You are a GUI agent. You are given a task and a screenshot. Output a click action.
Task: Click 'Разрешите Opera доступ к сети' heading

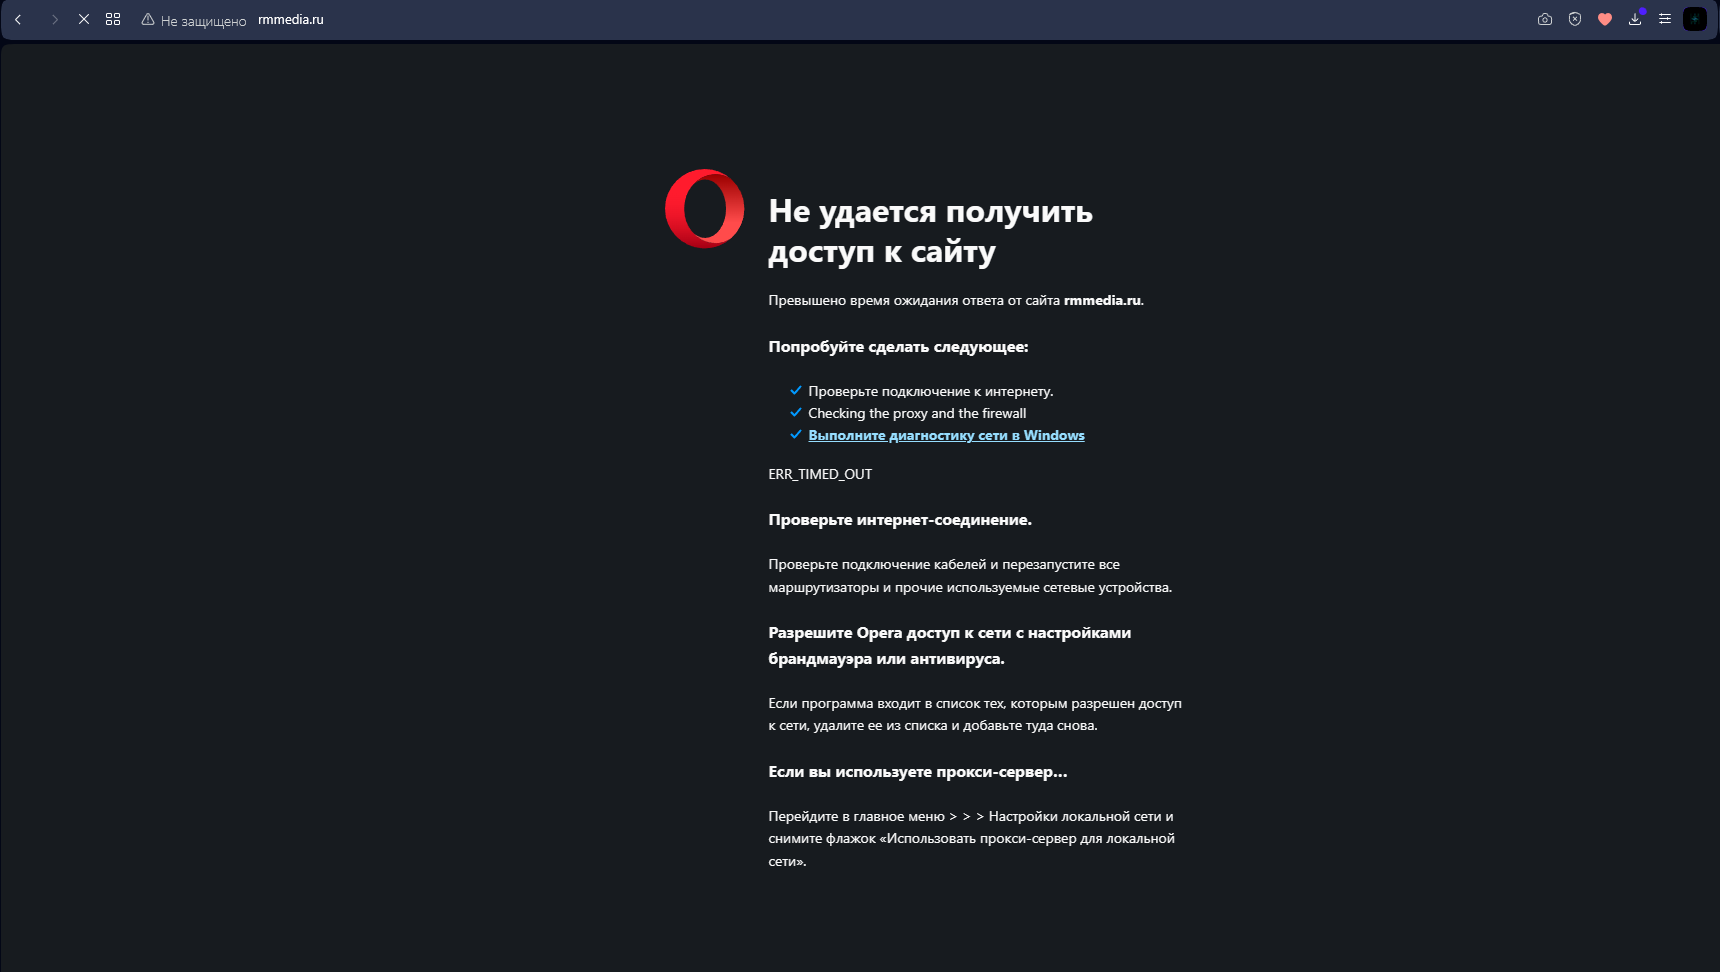coord(950,645)
